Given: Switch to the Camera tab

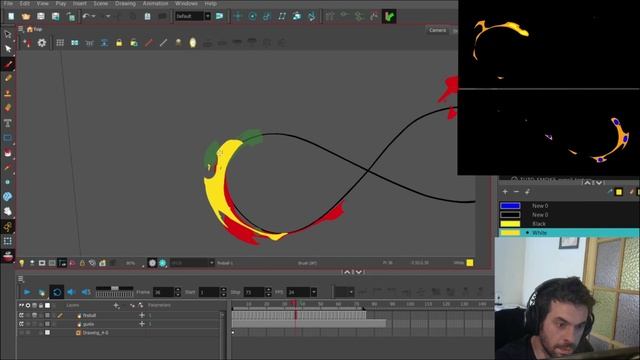Looking at the screenshot, I should (437, 30).
